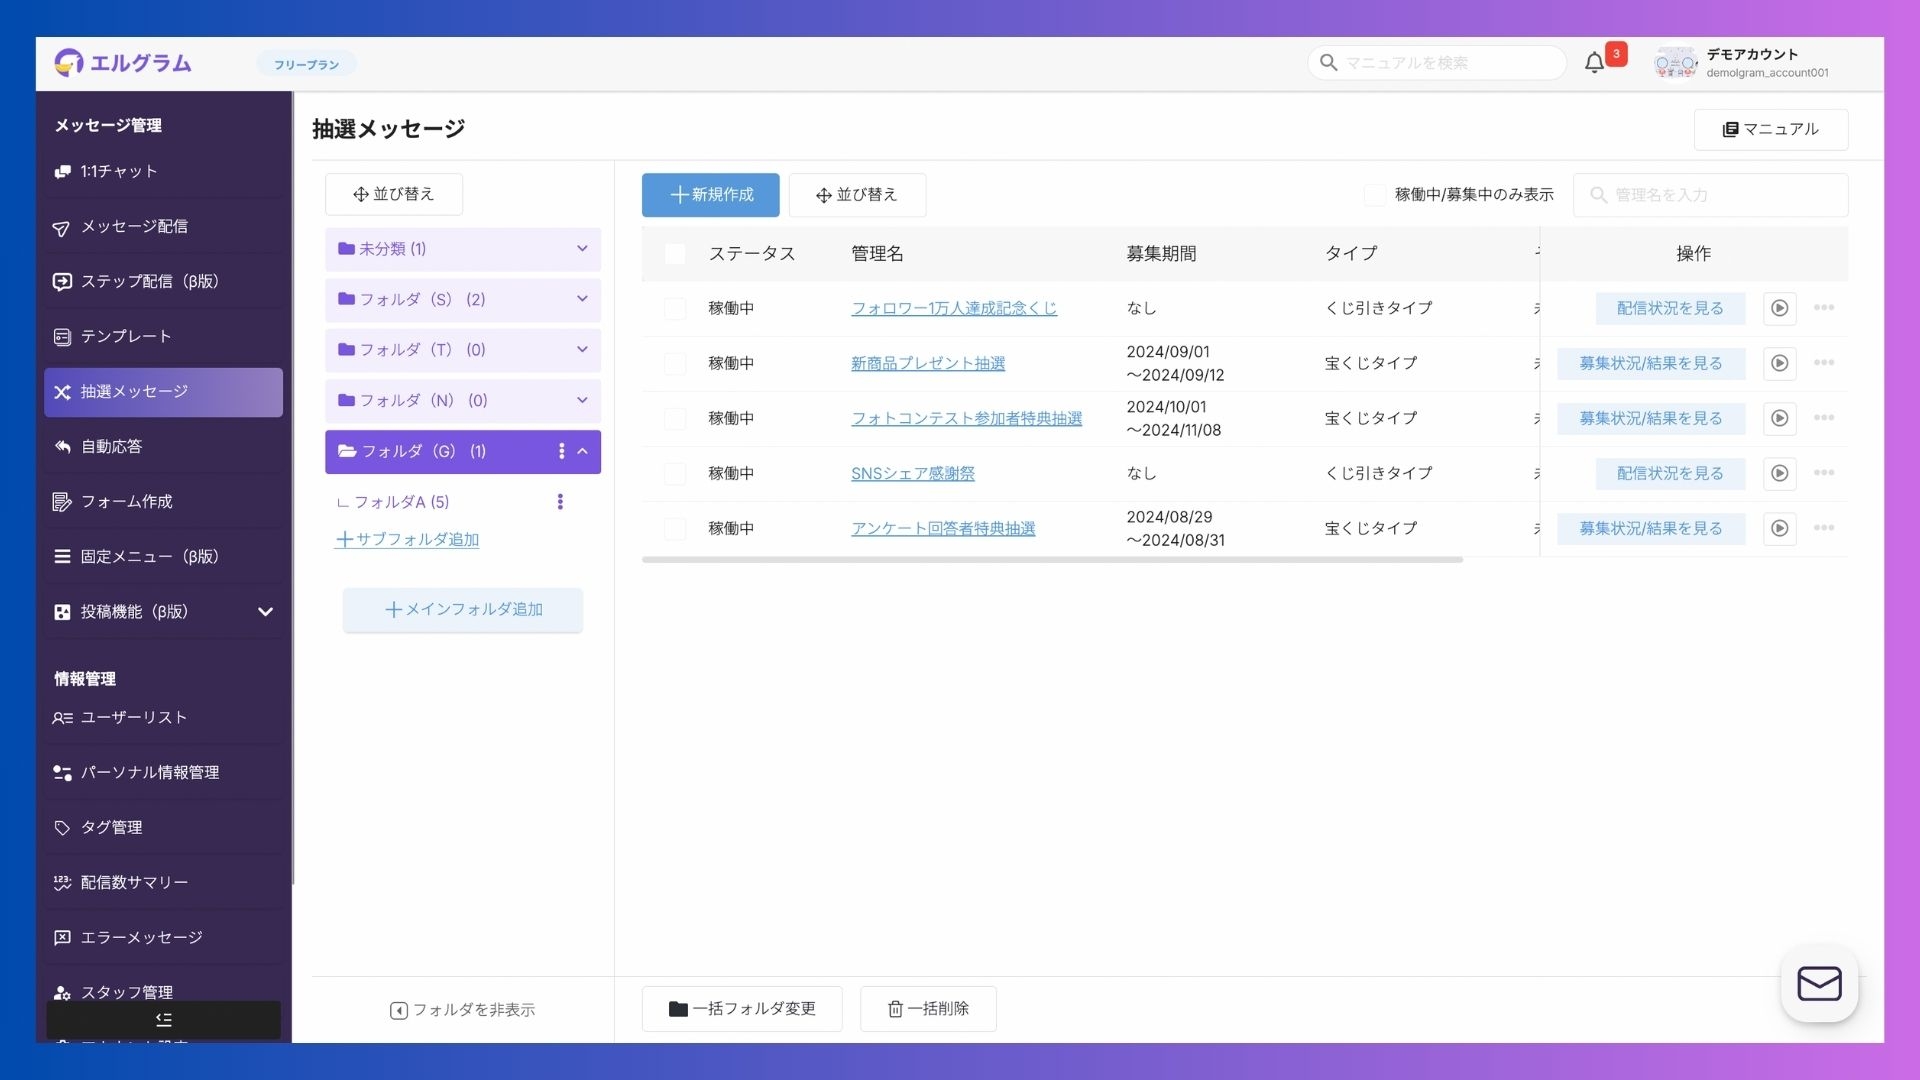Viewport: 1920px width, 1080px height.
Task: Click the notification bell icon
Action: pos(1594,63)
